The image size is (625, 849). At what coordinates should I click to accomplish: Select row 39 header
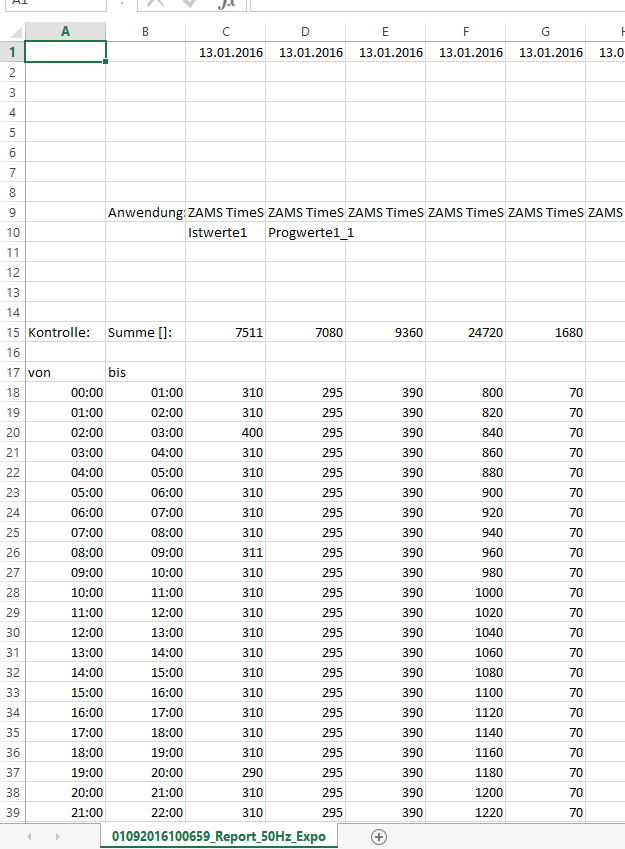(12, 813)
